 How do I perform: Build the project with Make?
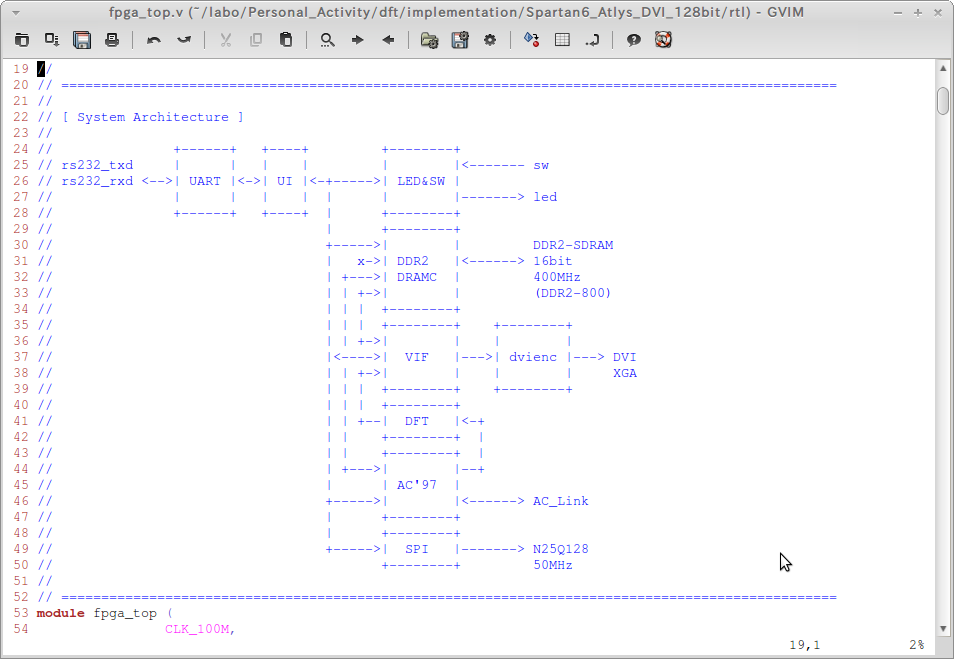pyautogui.click(x=530, y=40)
